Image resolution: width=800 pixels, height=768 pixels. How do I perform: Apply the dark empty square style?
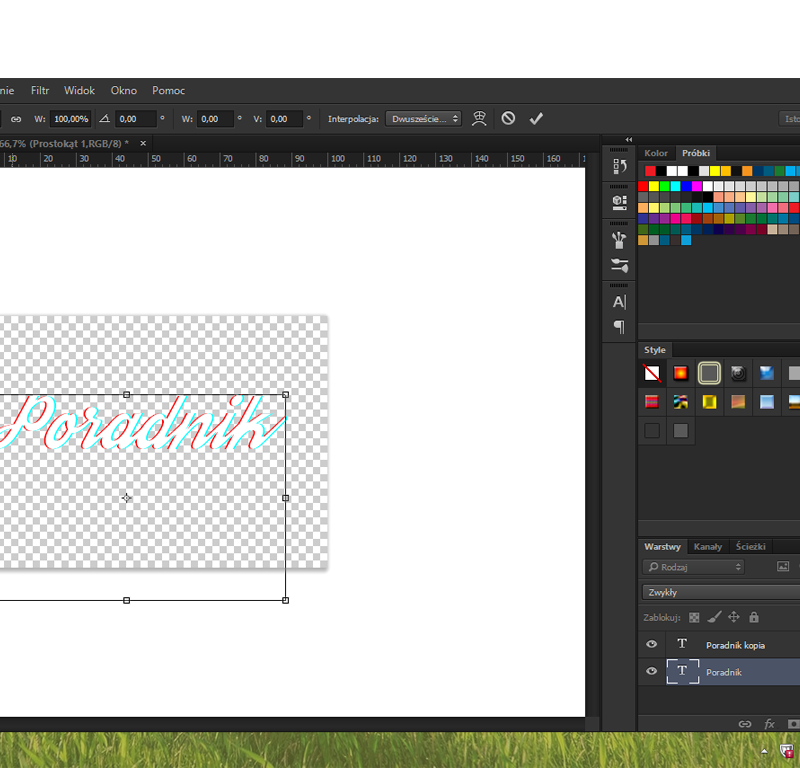pos(652,431)
